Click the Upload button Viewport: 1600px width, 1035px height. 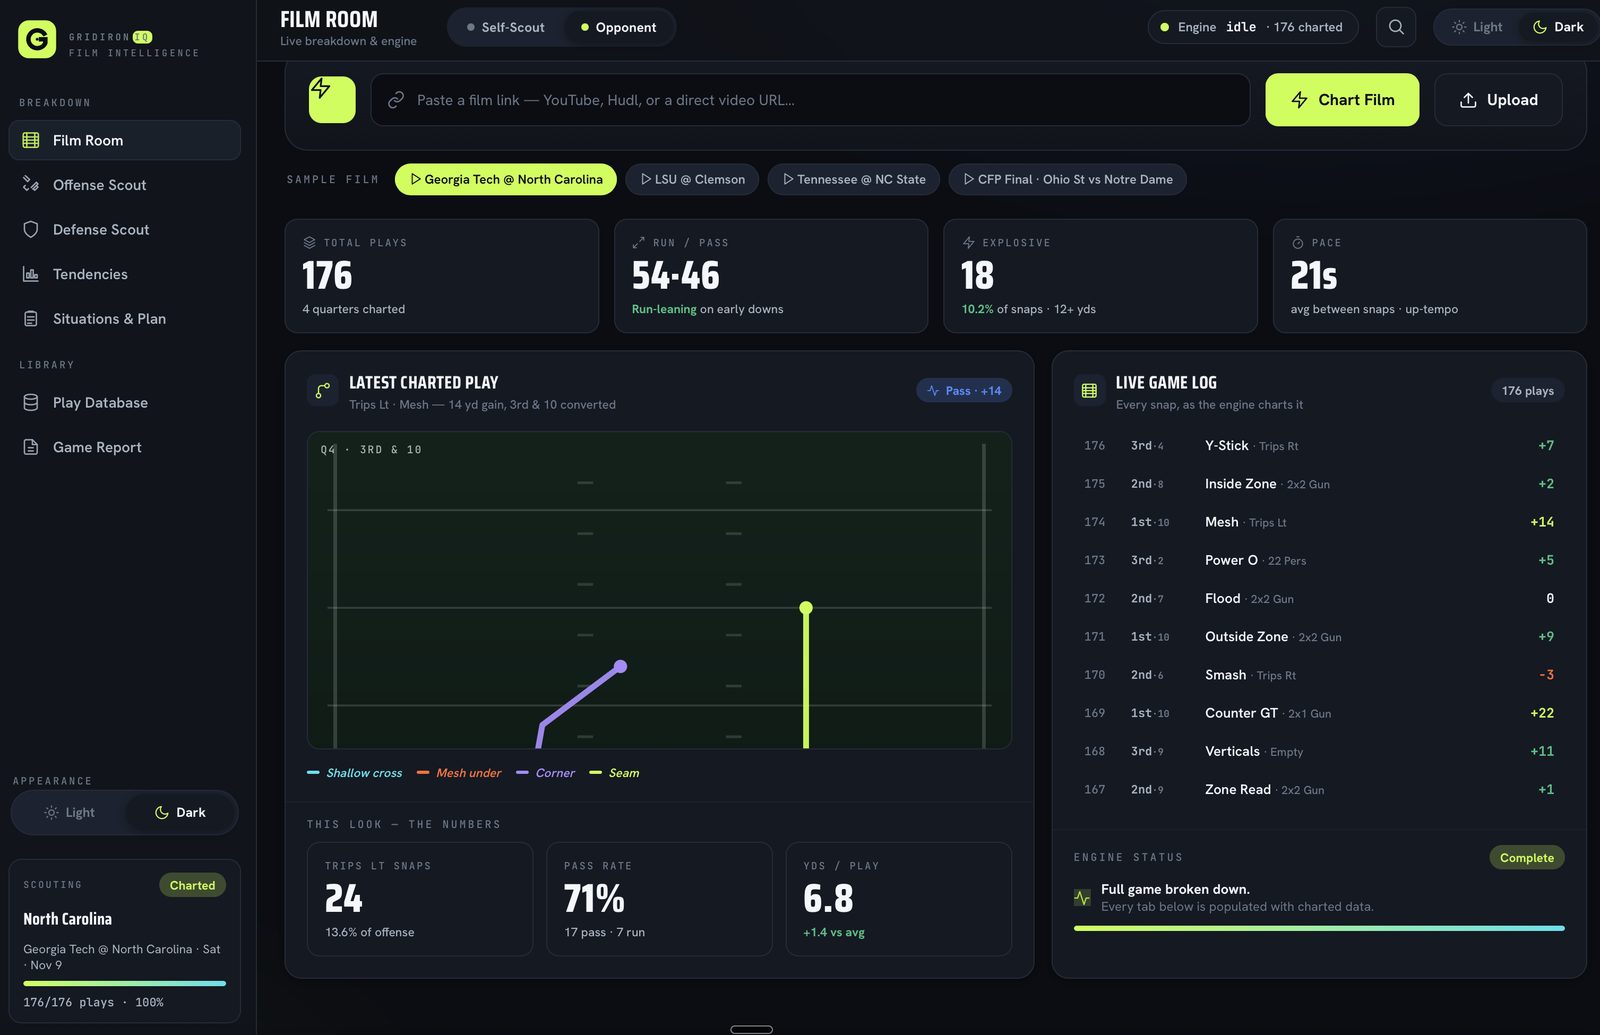tap(1498, 100)
